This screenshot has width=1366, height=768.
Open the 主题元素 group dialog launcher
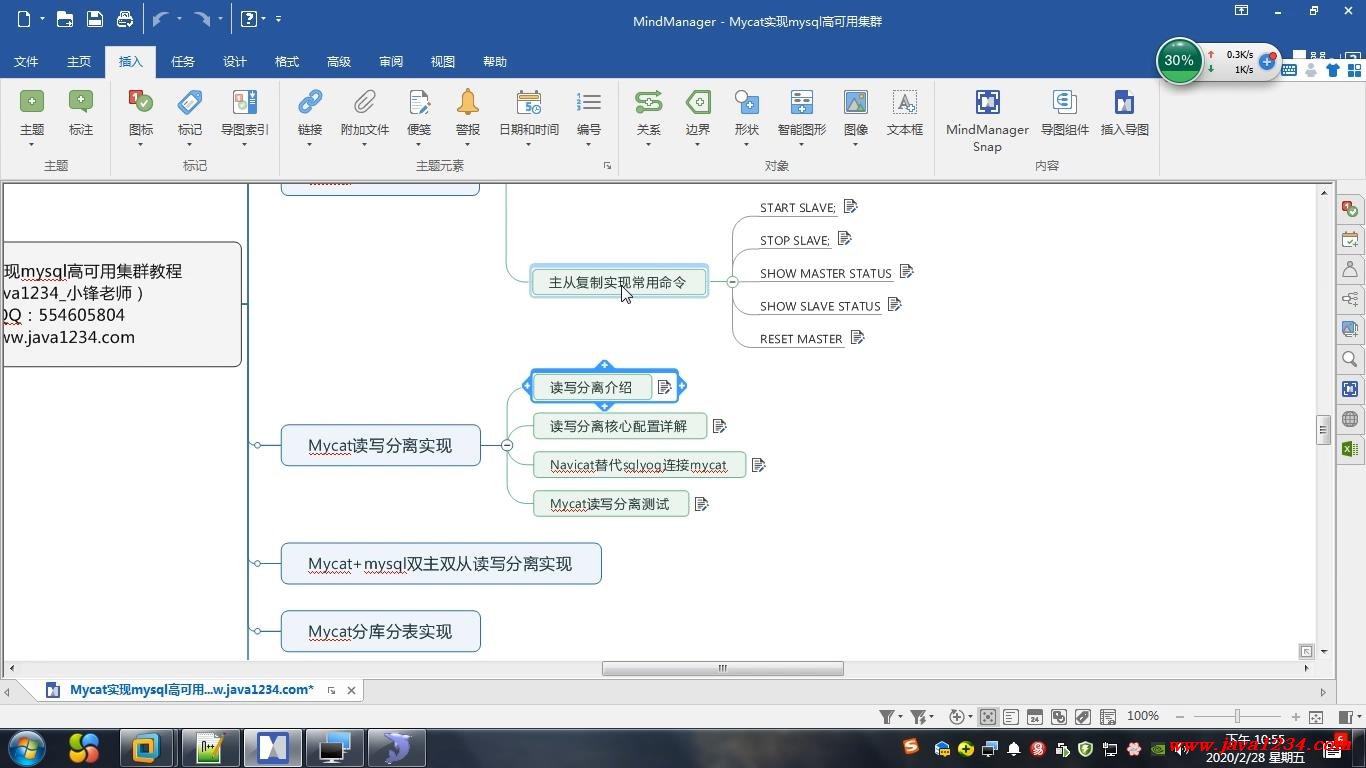tap(607, 166)
